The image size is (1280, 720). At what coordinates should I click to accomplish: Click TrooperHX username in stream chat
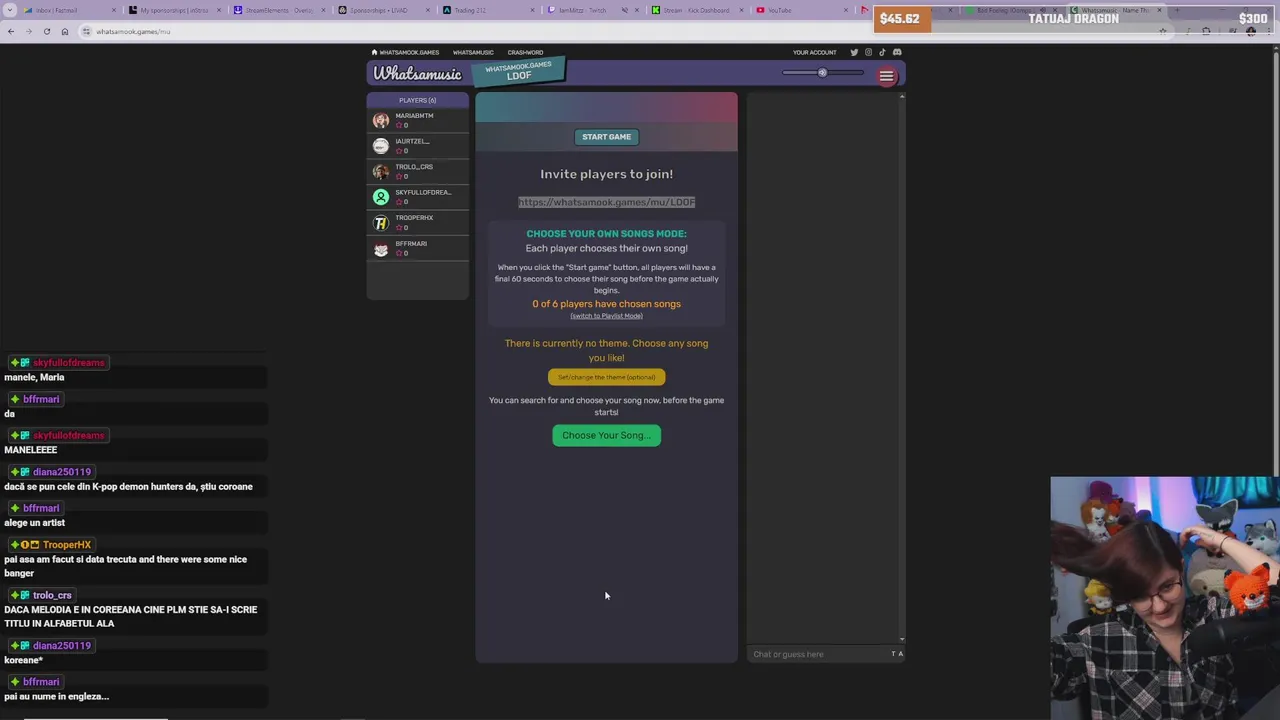coord(67,545)
